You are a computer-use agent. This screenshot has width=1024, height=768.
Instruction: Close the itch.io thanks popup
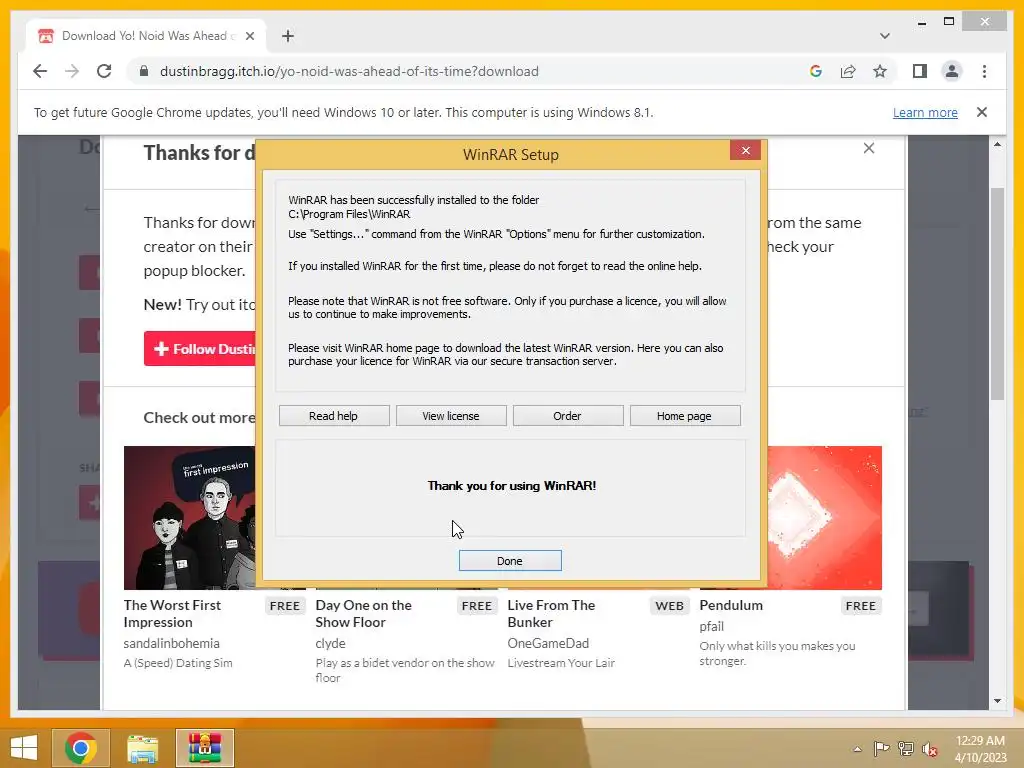869,148
